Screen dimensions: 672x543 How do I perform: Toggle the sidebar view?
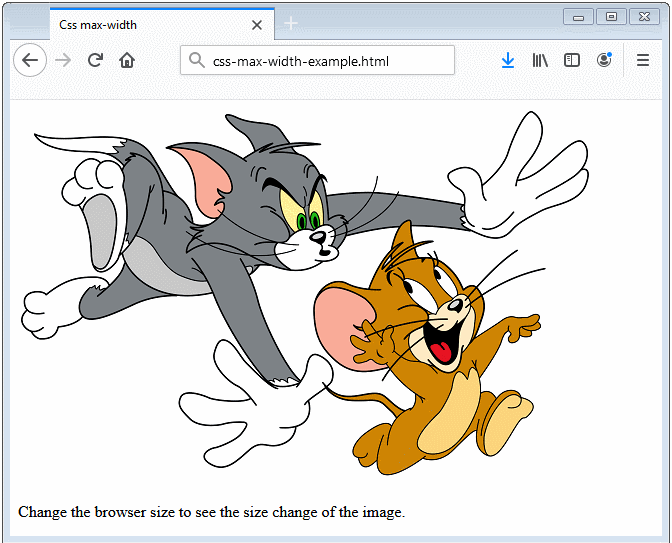[572, 60]
